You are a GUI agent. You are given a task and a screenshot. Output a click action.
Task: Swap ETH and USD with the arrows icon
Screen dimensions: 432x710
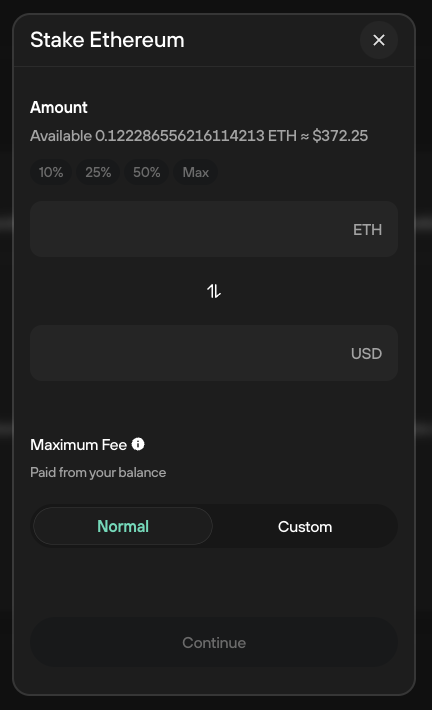214,291
